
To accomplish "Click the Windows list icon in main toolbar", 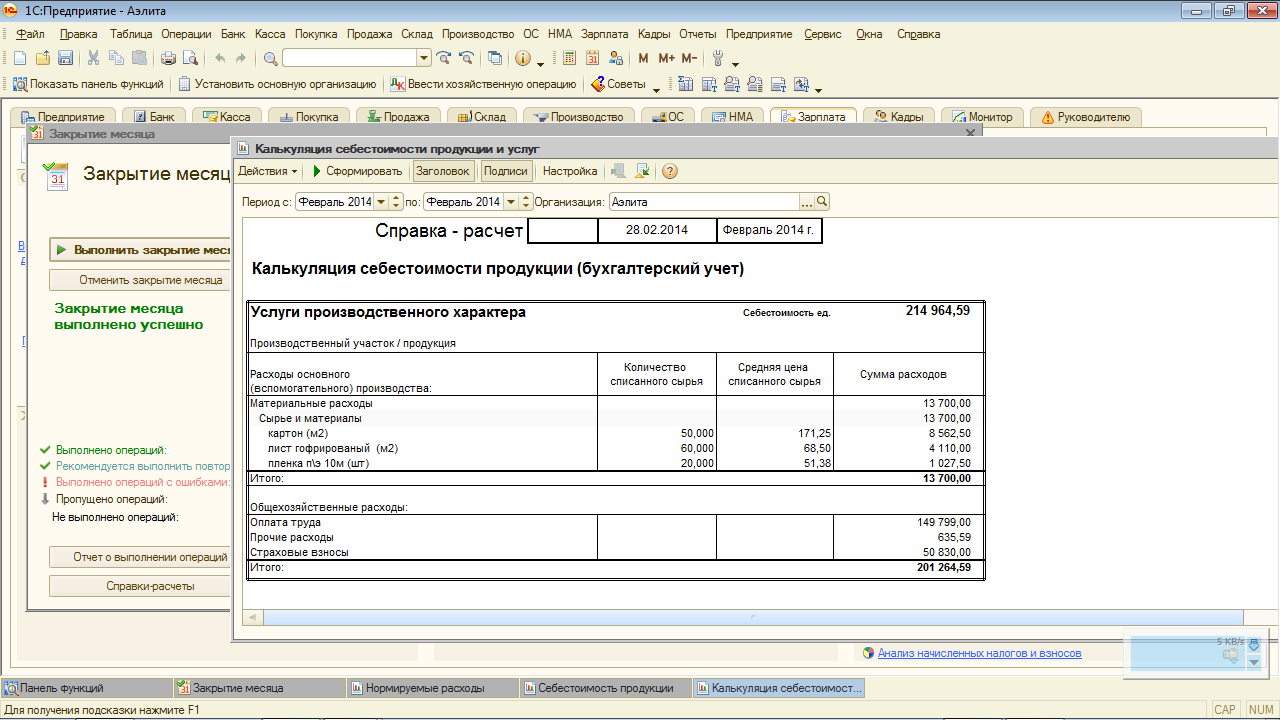I will click(494, 58).
